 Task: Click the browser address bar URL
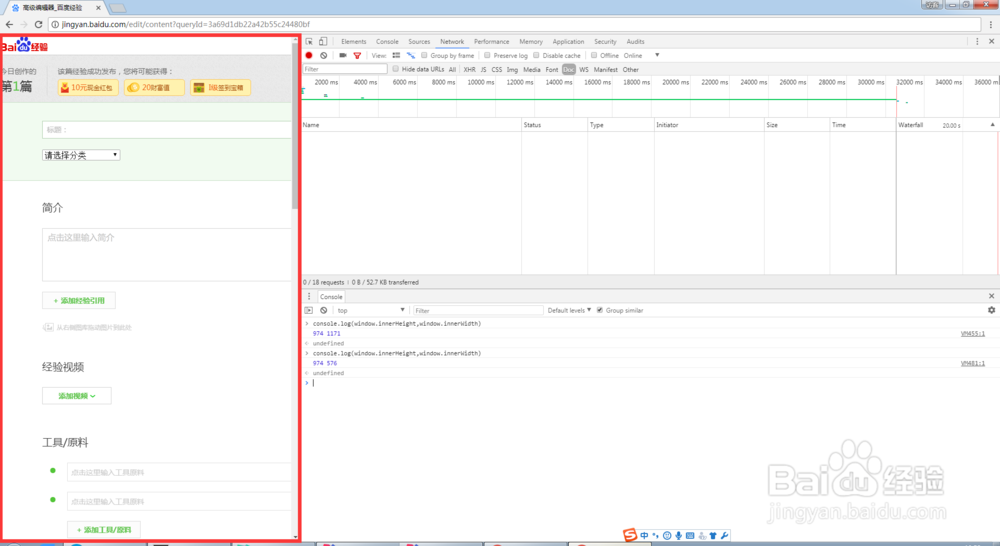[186, 24]
